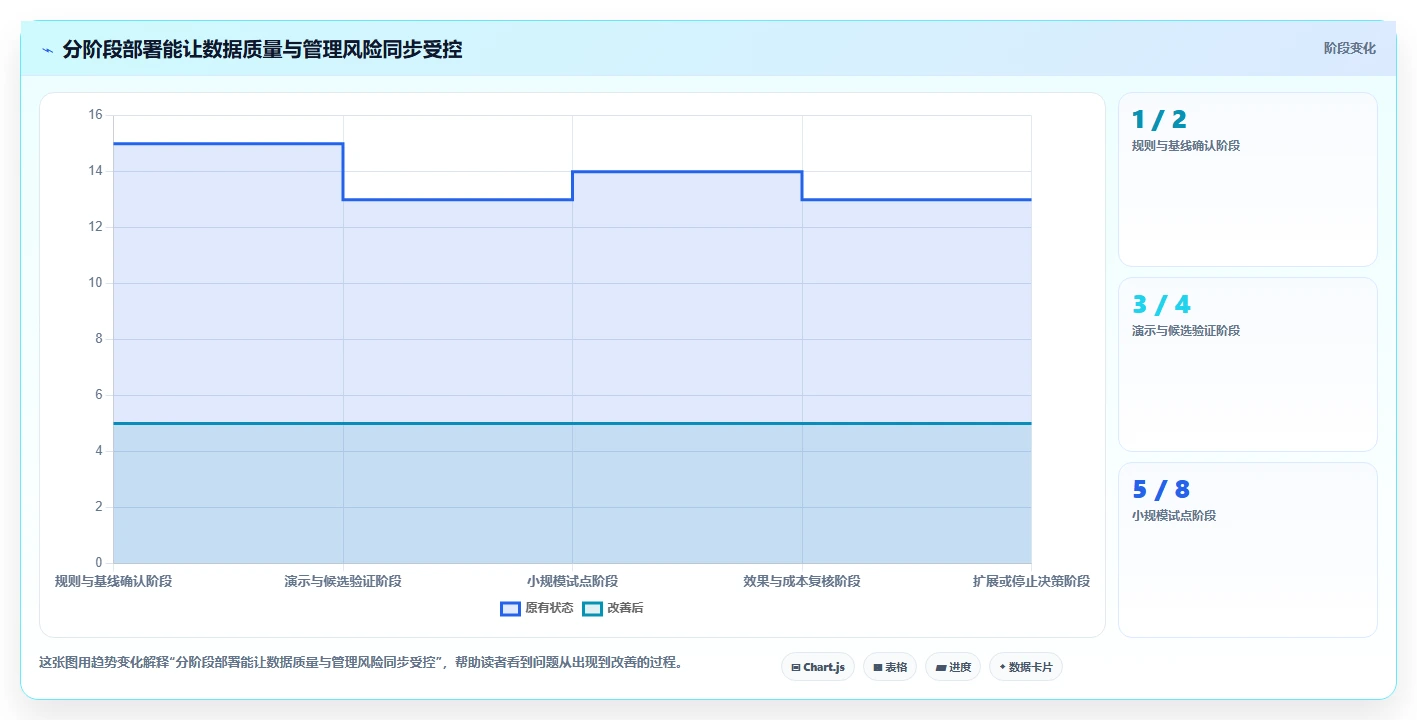Select the 进度 tag
The width and height of the screenshot is (1417, 720).
coord(953,667)
